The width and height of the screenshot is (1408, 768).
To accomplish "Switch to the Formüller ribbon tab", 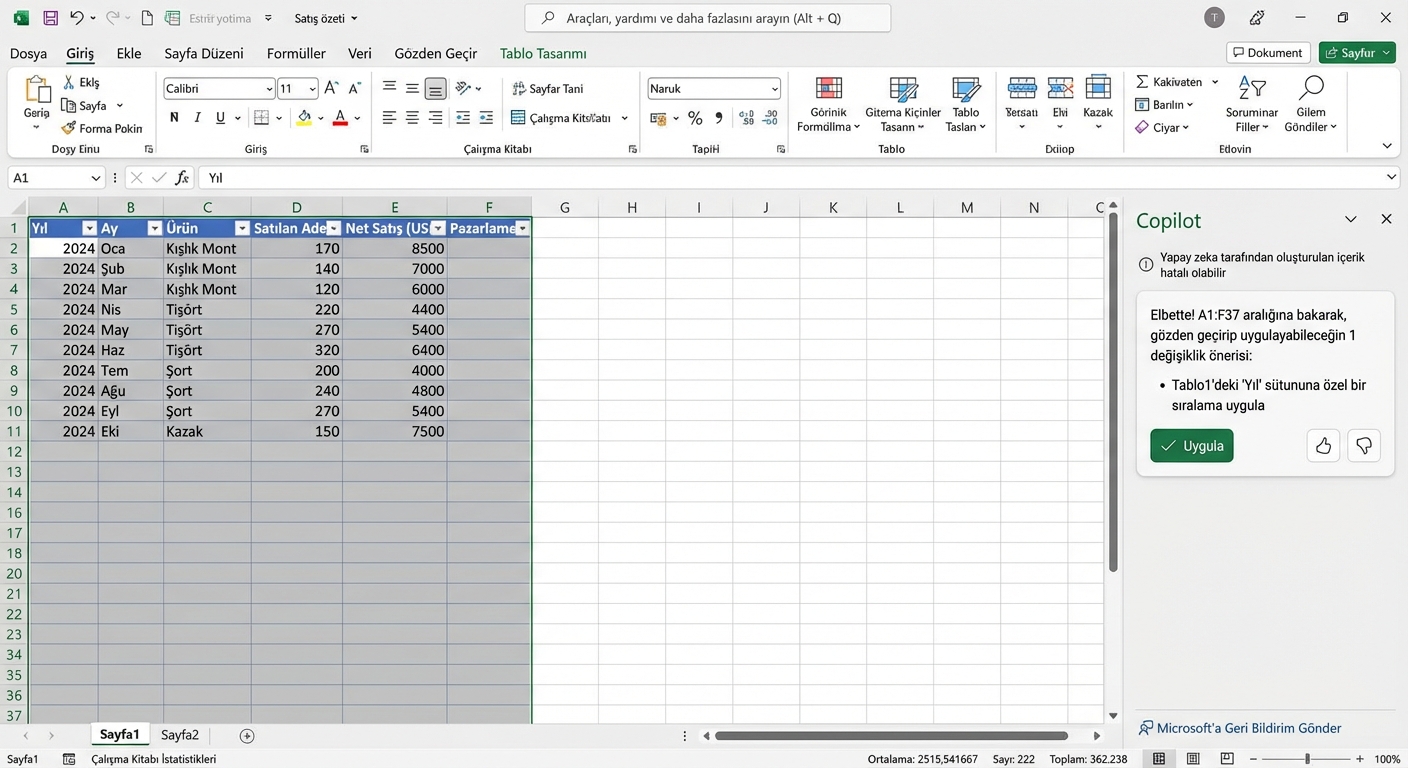I will click(x=295, y=53).
